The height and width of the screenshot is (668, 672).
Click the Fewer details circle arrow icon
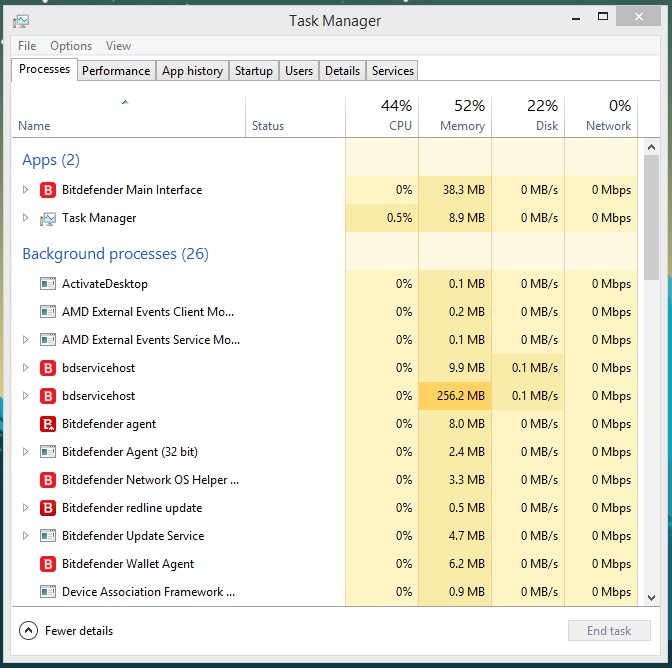[x=28, y=631]
